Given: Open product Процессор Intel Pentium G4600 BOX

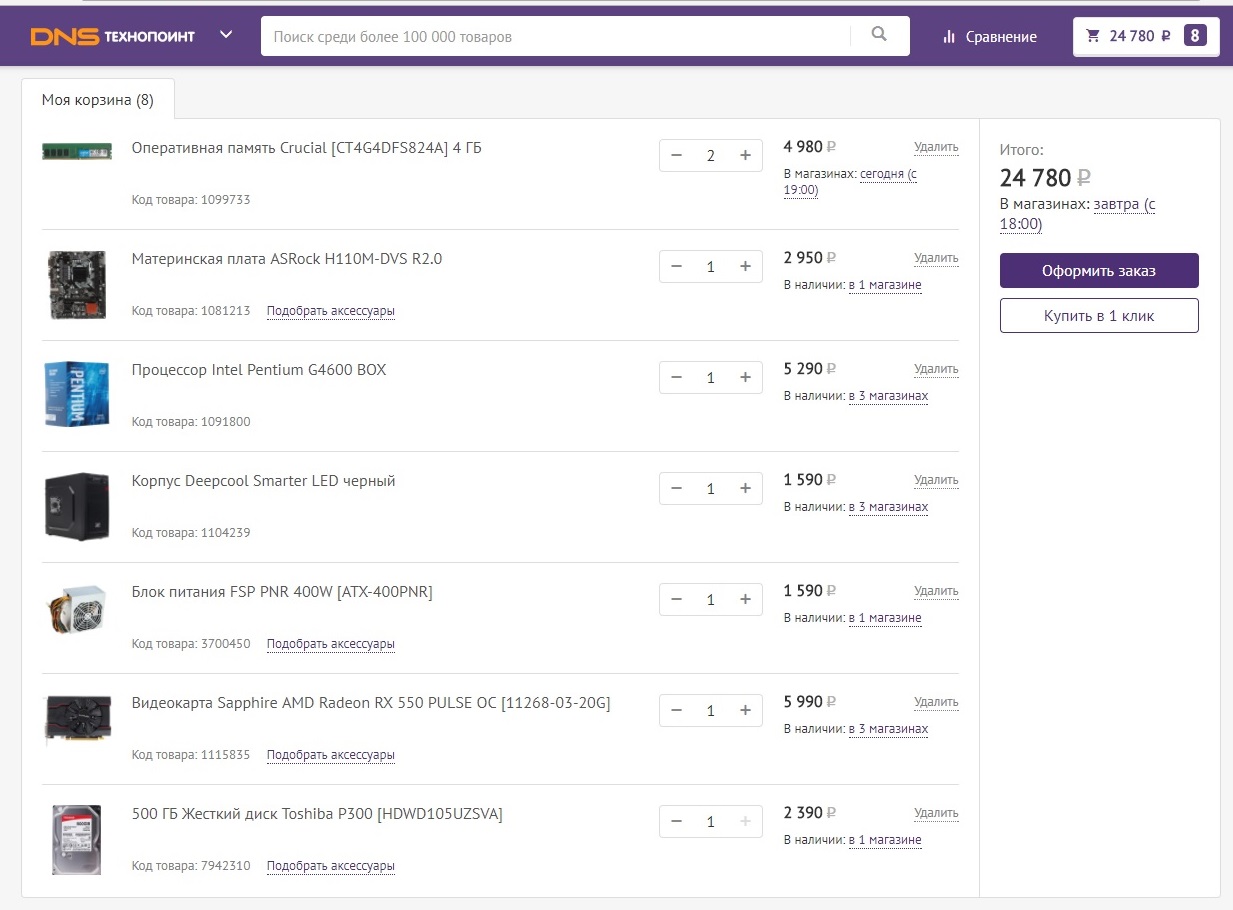Looking at the screenshot, I should 259,370.
